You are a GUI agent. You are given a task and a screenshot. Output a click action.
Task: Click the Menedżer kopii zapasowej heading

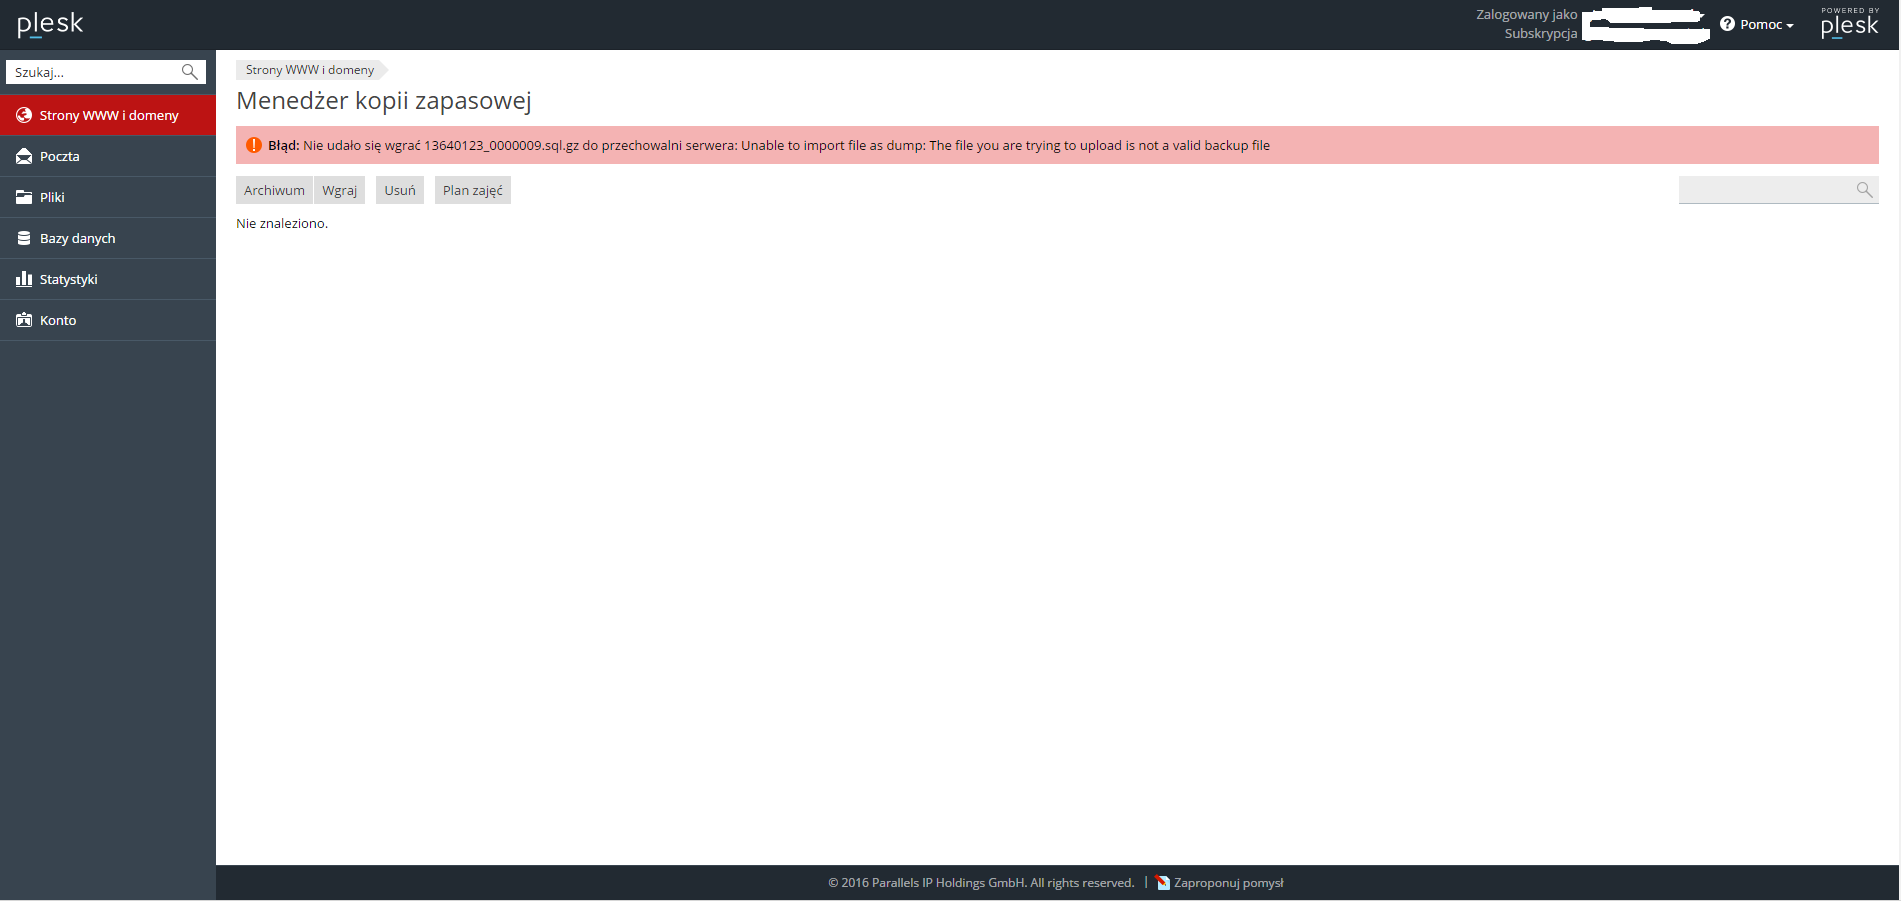[x=384, y=101]
